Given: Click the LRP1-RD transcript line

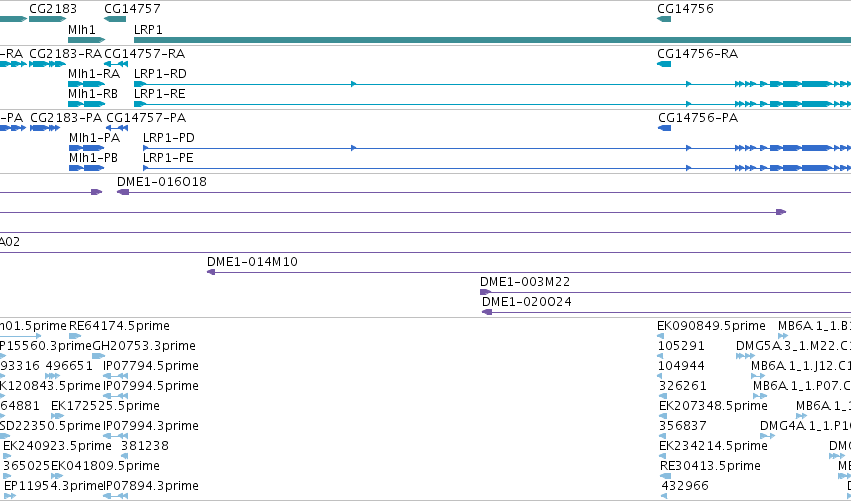Looking at the screenshot, I should pyautogui.click(x=492, y=84).
